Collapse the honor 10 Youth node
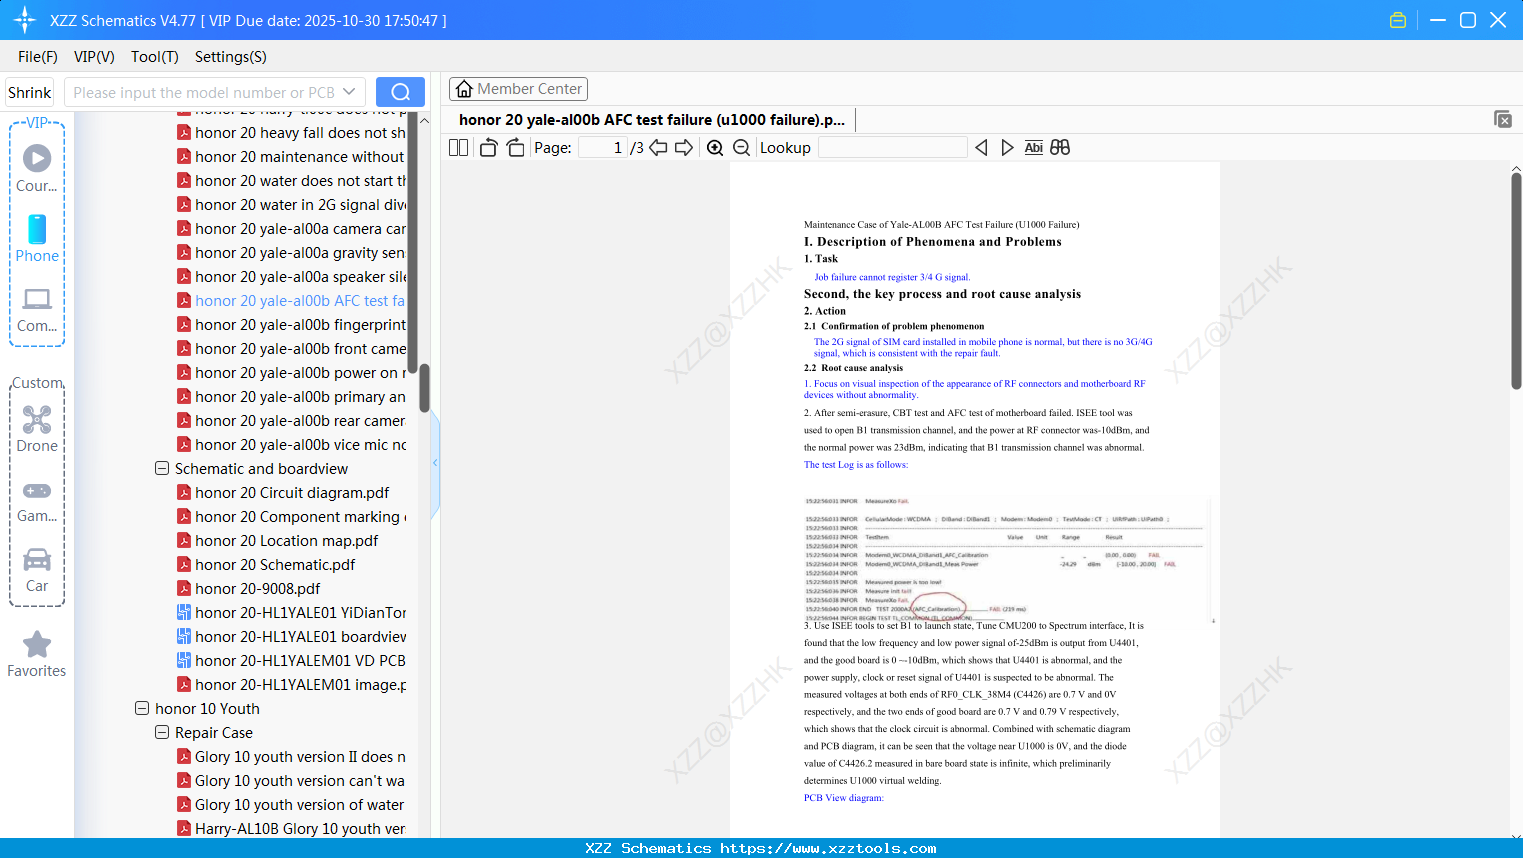 point(142,708)
